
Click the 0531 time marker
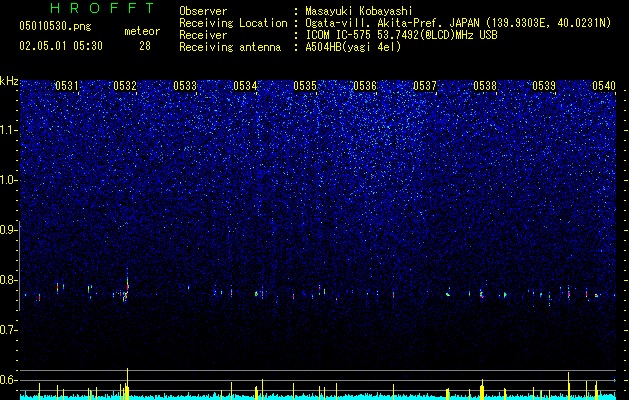point(67,86)
